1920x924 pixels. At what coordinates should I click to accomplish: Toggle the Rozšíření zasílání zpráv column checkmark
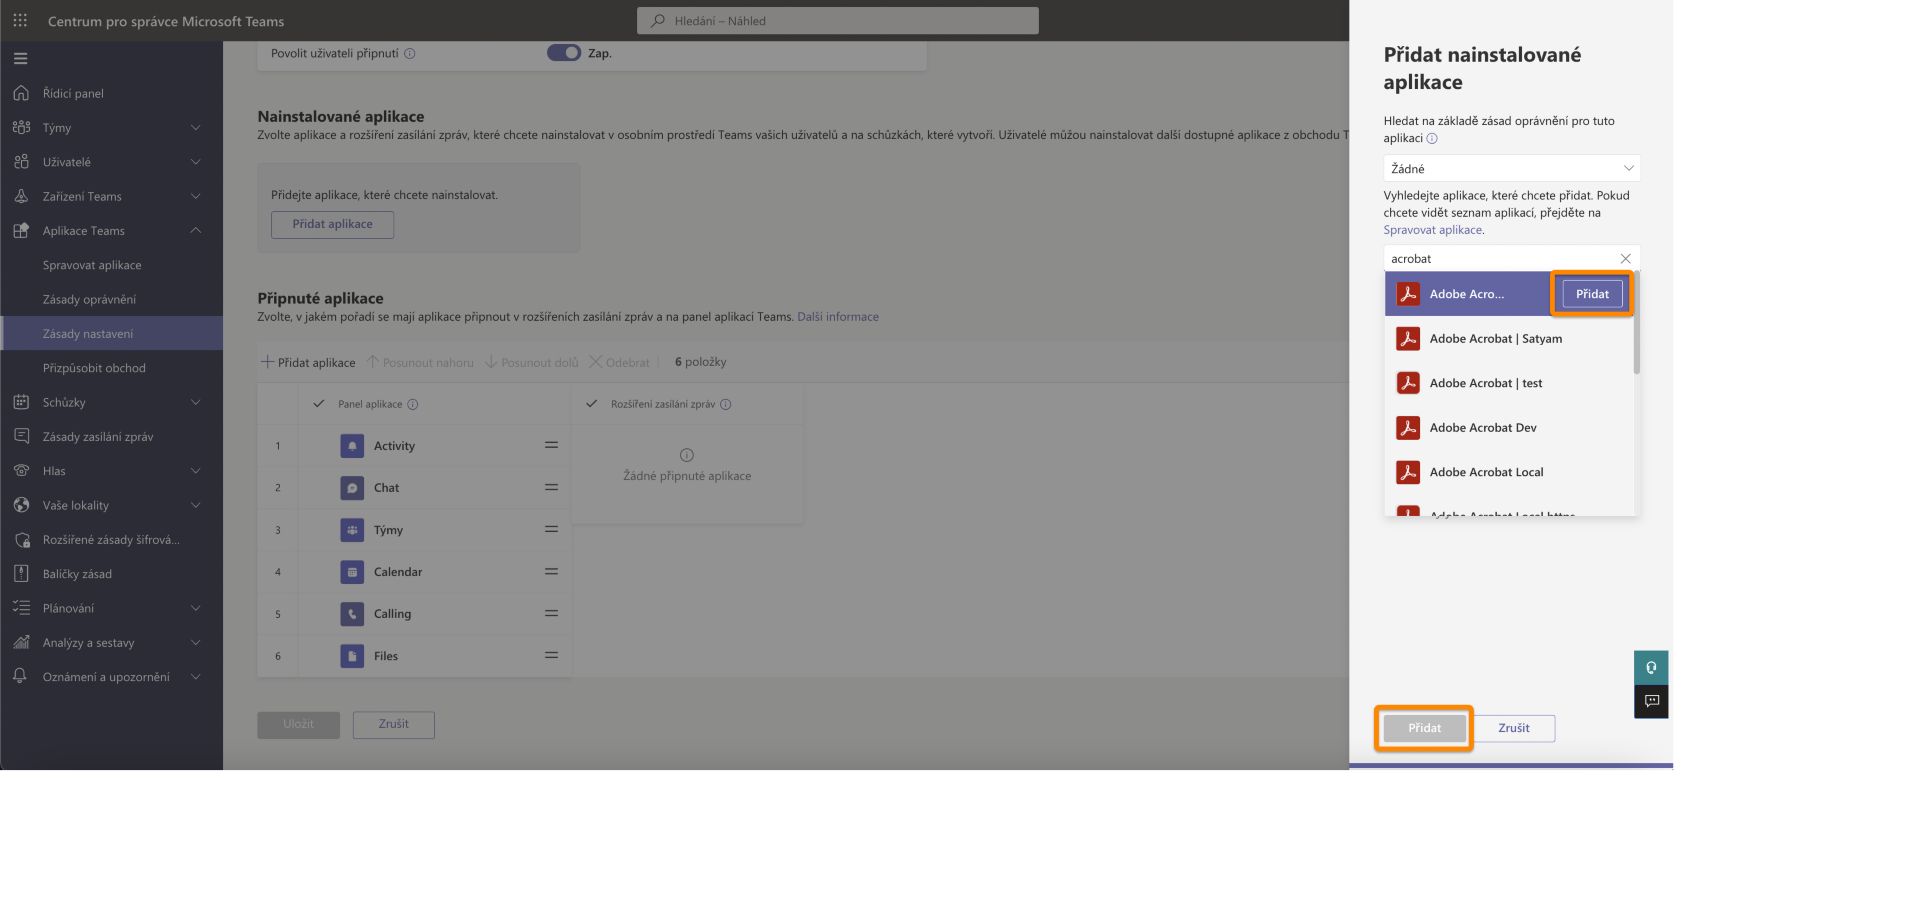point(591,404)
